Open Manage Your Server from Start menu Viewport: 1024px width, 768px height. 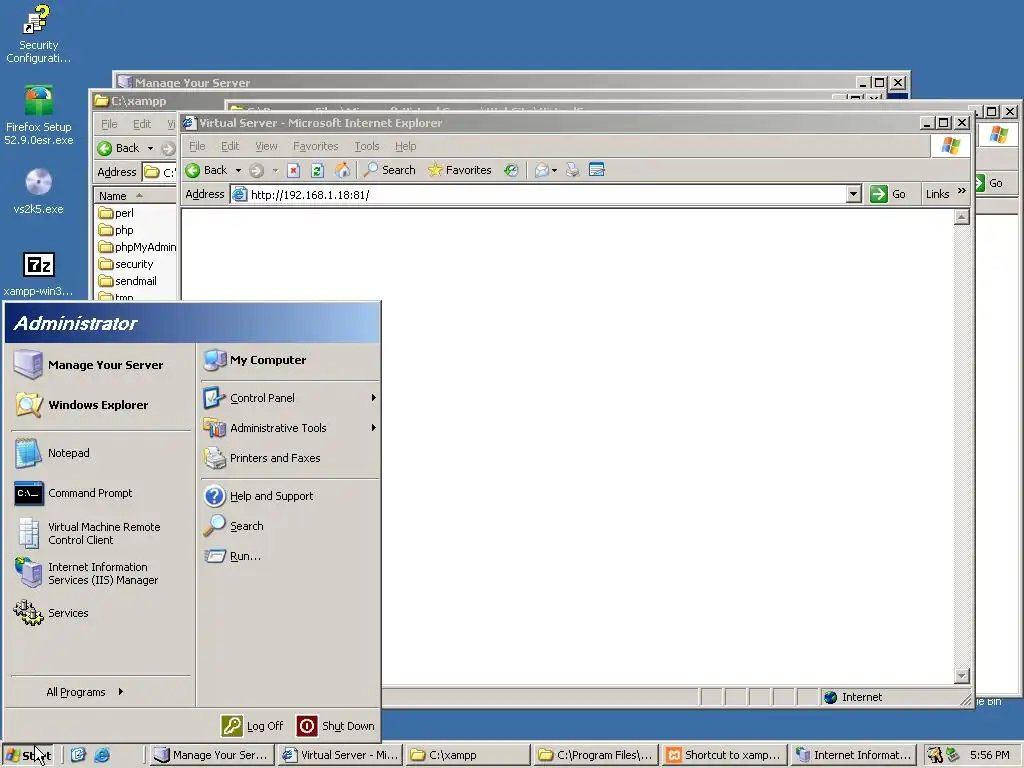[x=101, y=364]
